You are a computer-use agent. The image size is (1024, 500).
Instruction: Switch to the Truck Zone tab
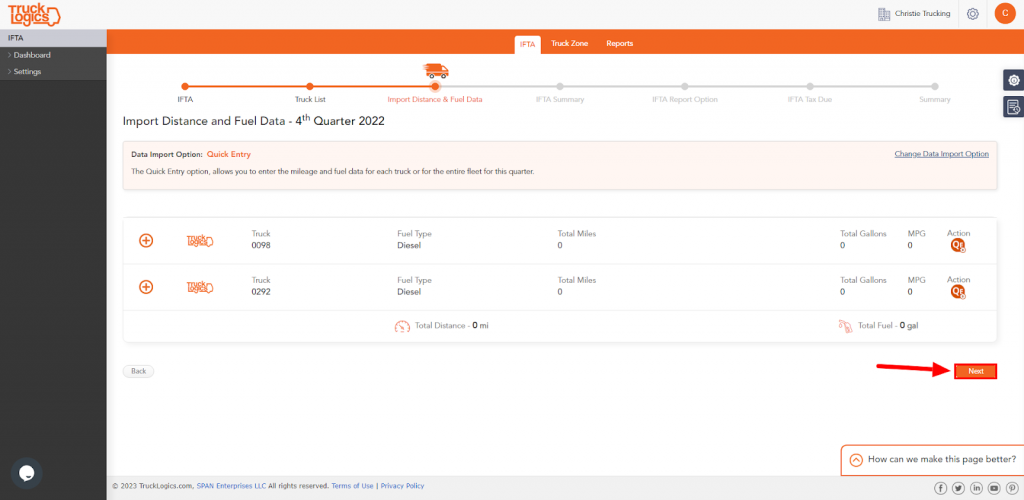click(569, 44)
